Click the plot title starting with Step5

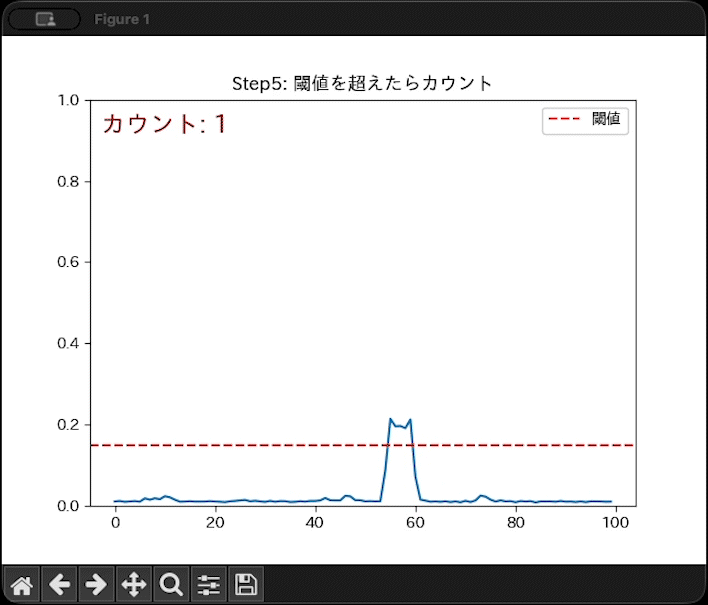coord(362,84)
